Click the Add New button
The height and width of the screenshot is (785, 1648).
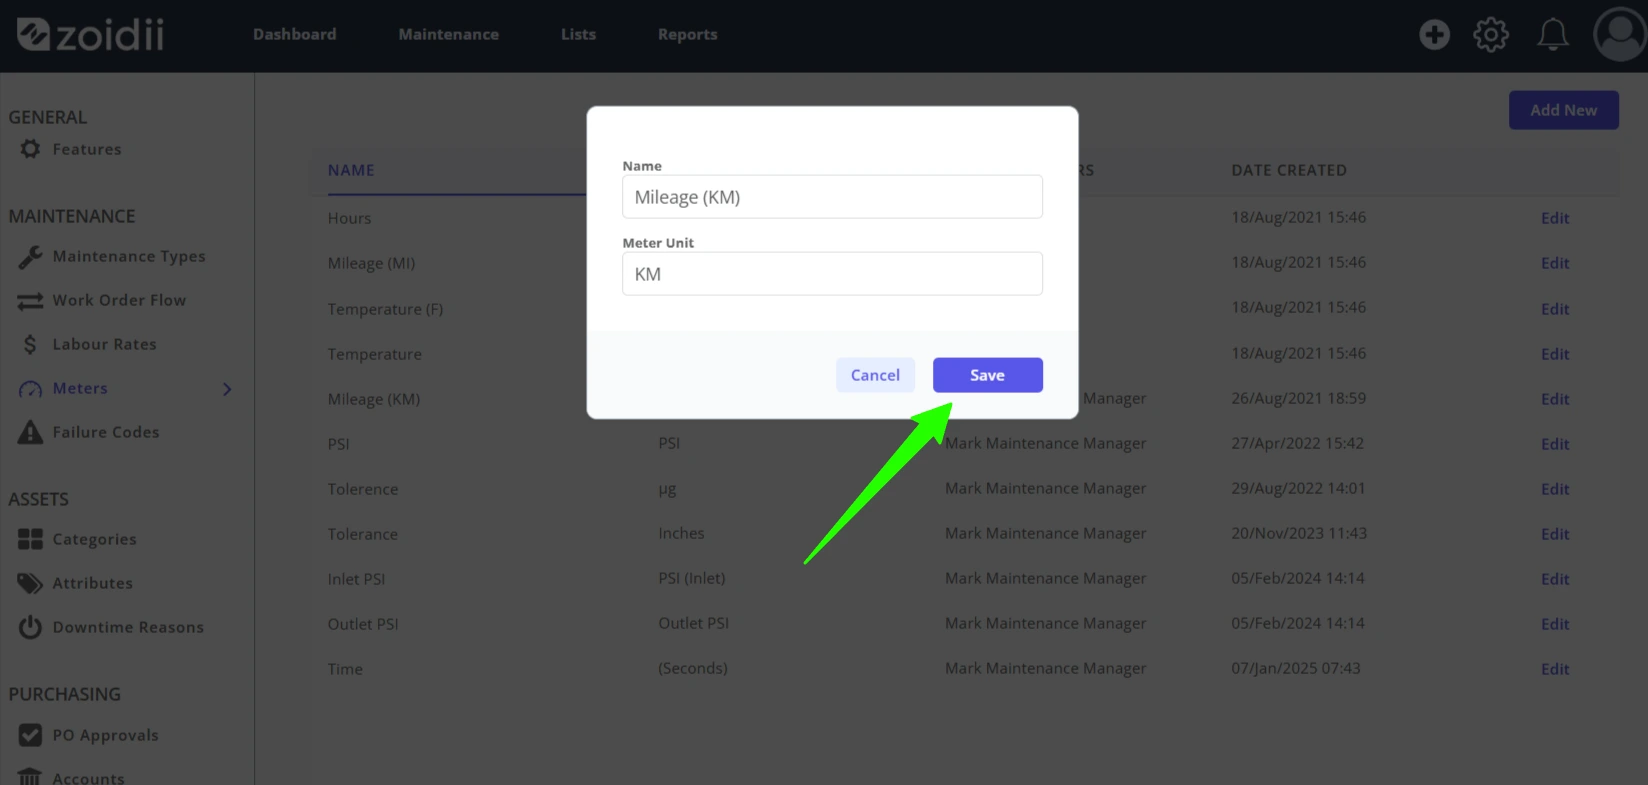click(1563, 110)
